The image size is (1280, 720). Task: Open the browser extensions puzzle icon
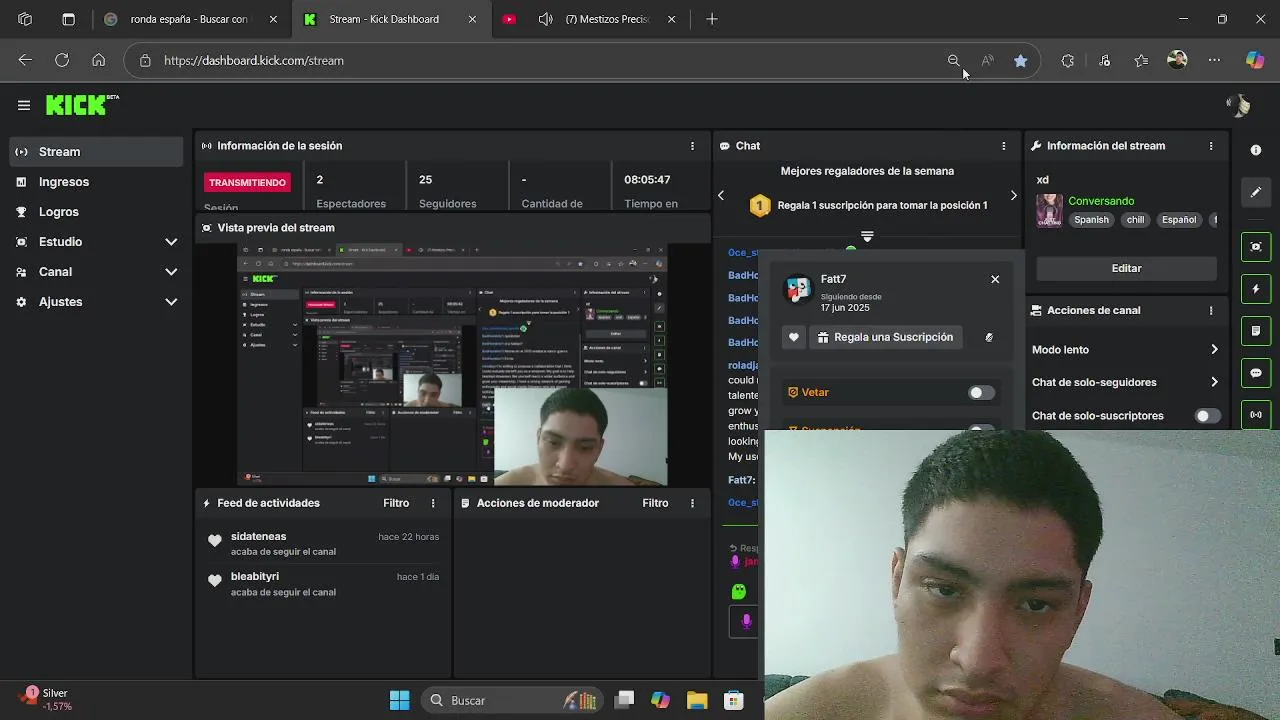click(1068, 61)
